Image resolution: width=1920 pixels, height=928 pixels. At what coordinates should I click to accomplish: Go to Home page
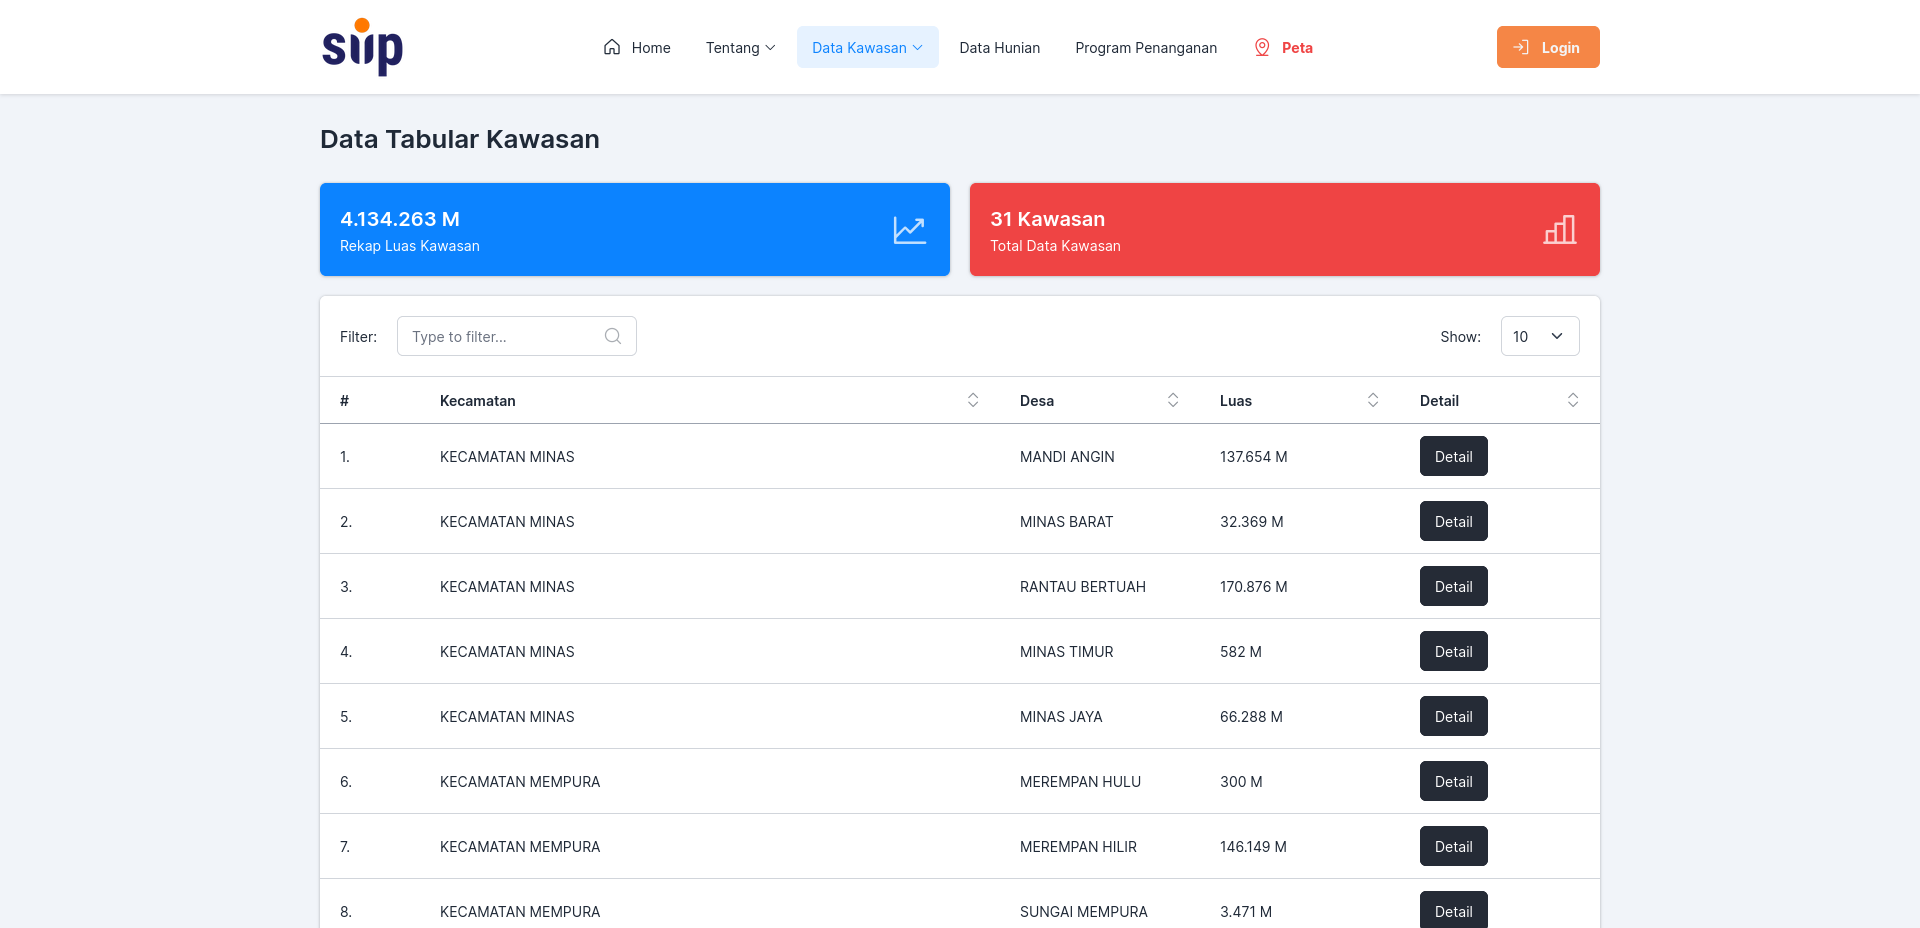637,47
